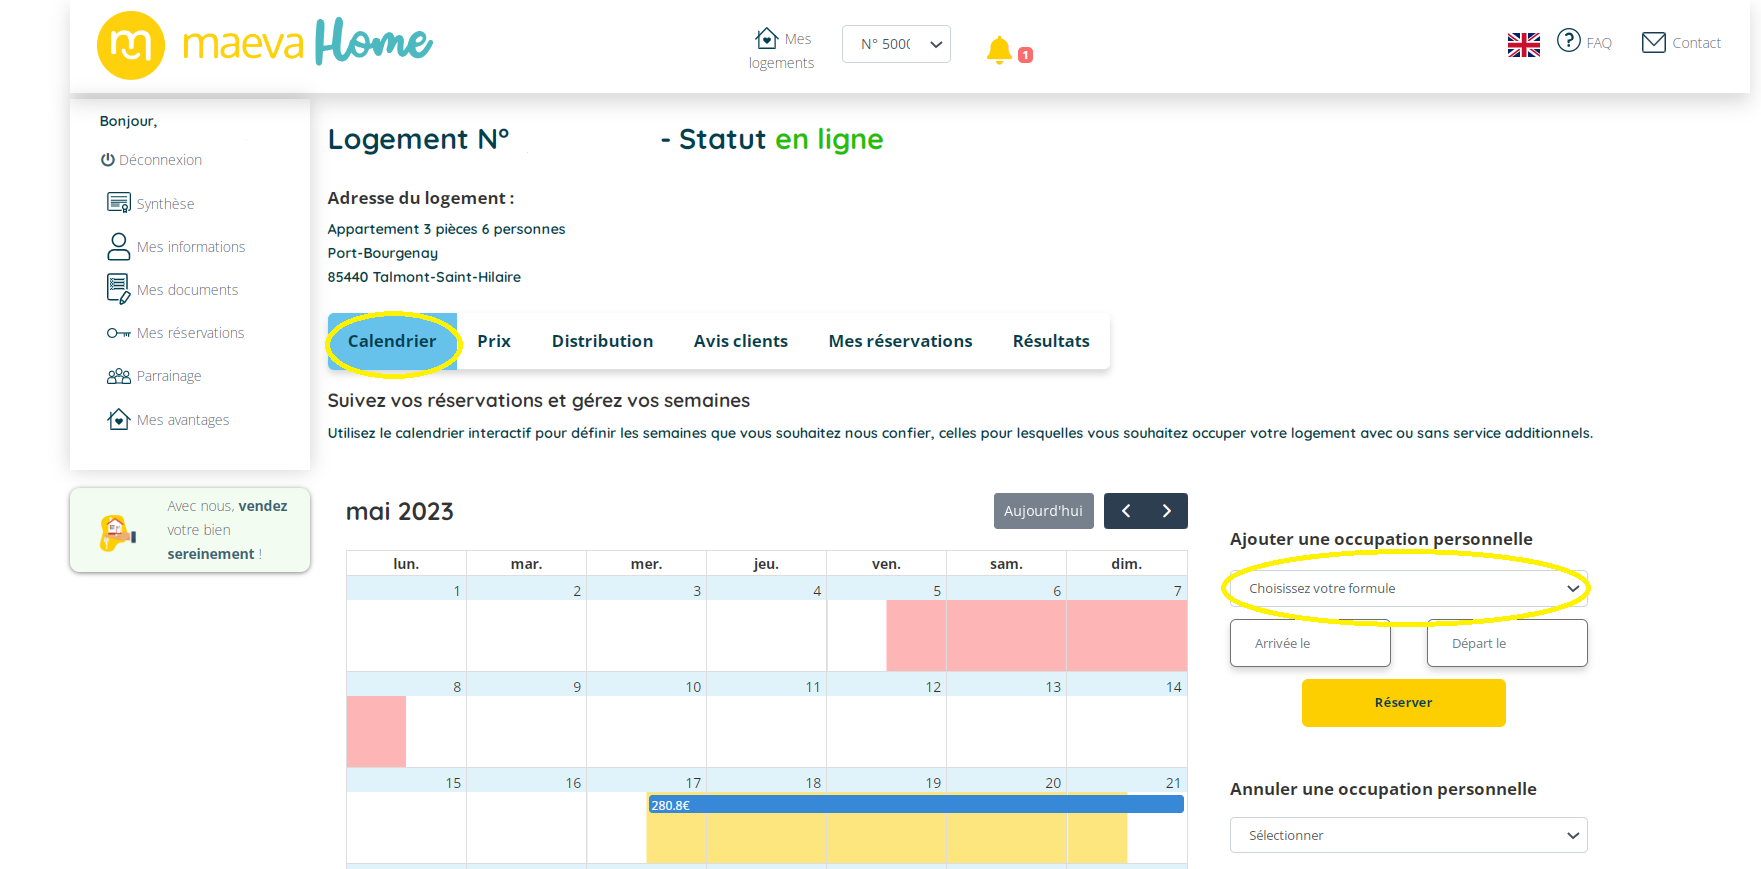This screenshot has height=869, width=1761.
Task: Open Synthèse icon in sidebar
Action: (x=118, y=203)
